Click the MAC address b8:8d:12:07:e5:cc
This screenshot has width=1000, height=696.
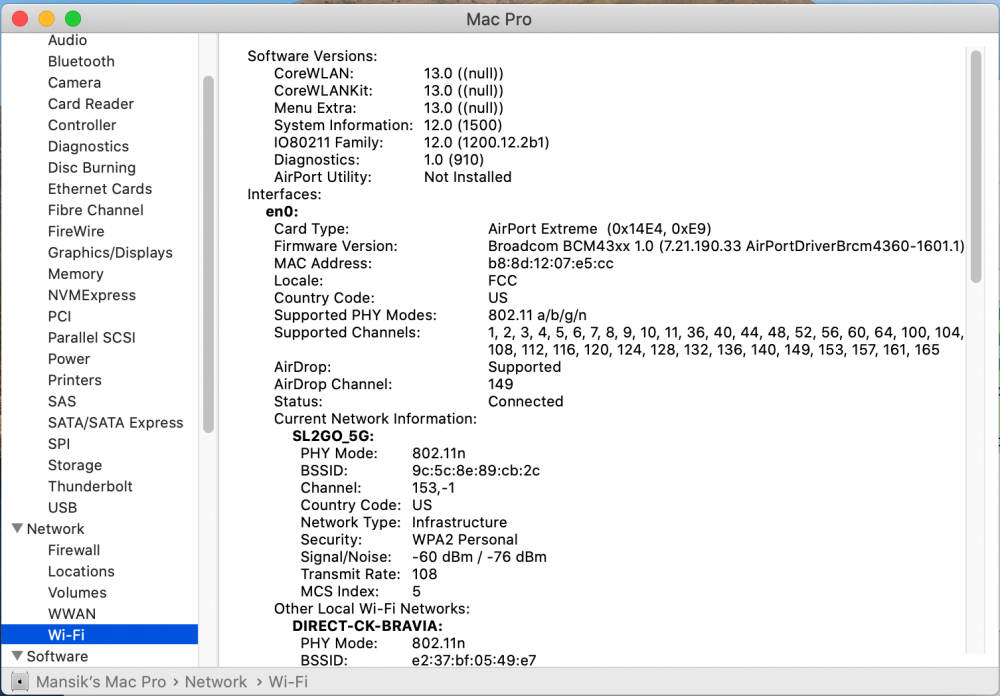click(550, 263)
